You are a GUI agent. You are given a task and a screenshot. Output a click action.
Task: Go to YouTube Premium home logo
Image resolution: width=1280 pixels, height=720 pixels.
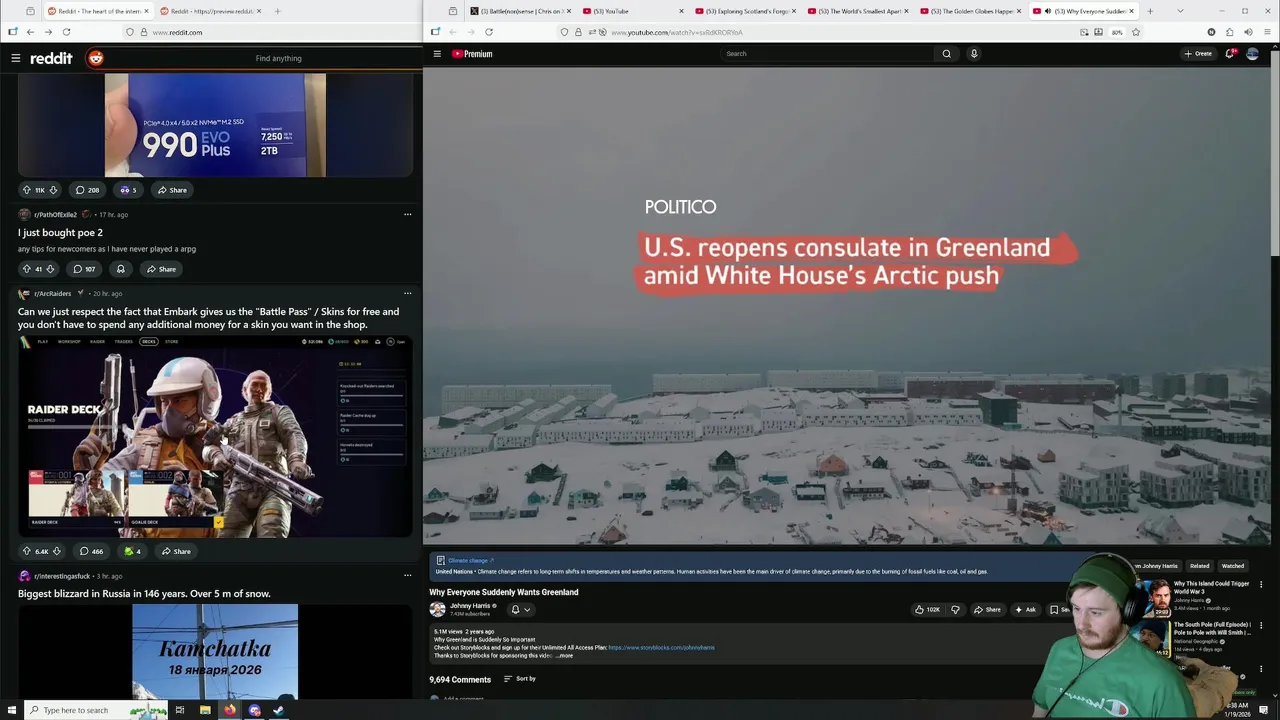(x=472, y=54)
